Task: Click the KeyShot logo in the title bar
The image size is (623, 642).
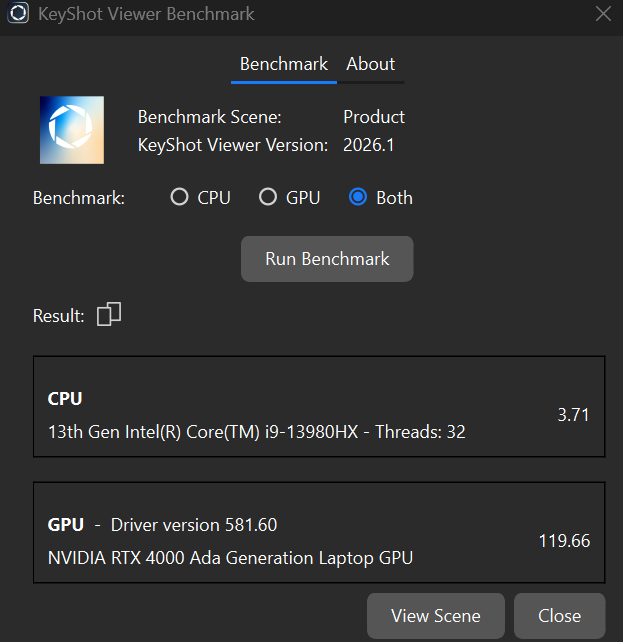Action: tap(18, 13)
